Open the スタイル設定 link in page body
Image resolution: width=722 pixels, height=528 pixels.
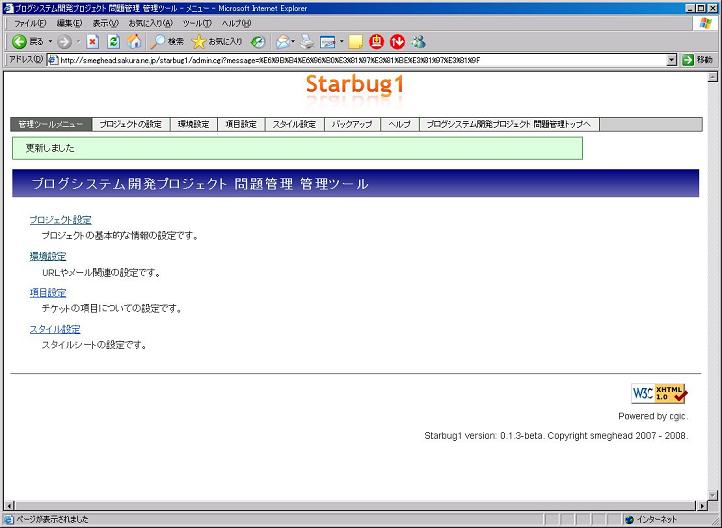point(55,329)
